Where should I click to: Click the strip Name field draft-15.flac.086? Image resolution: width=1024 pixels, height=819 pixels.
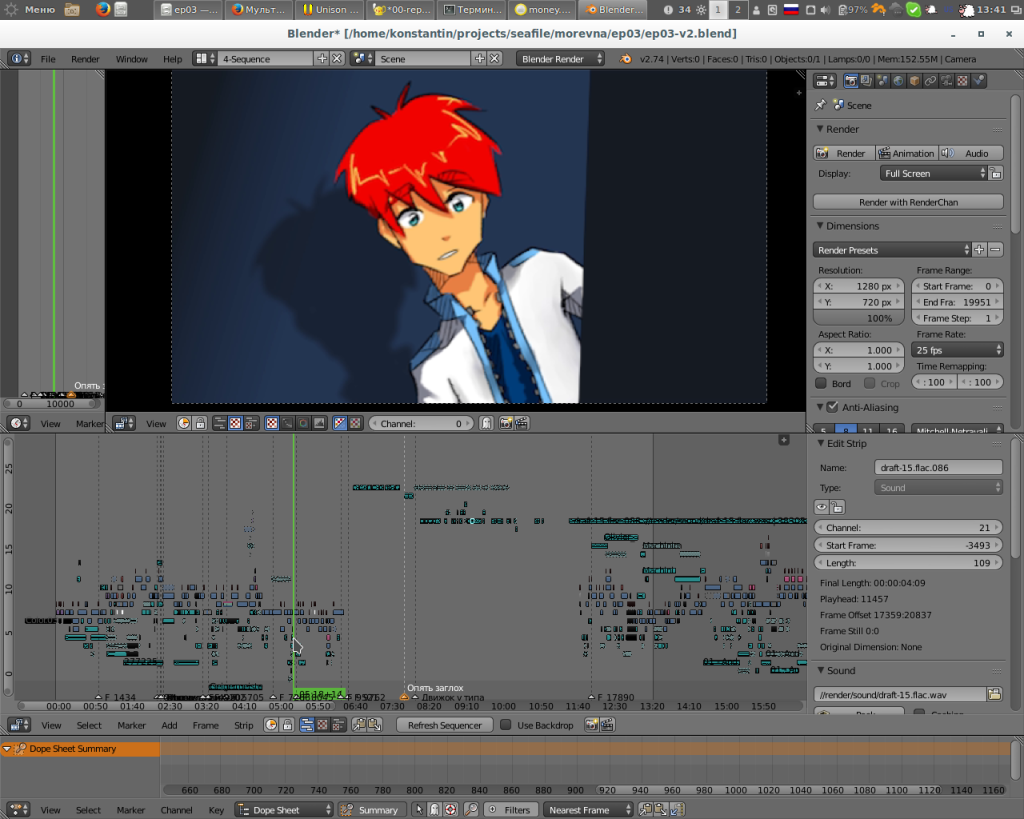[x=938, y=467]
